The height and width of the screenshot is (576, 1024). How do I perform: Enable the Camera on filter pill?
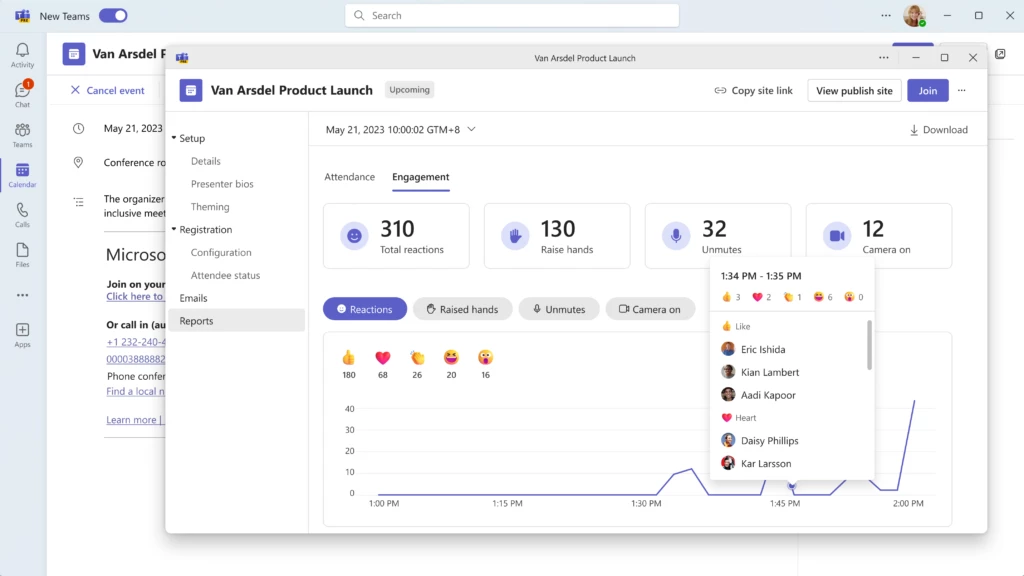(650, 309)
